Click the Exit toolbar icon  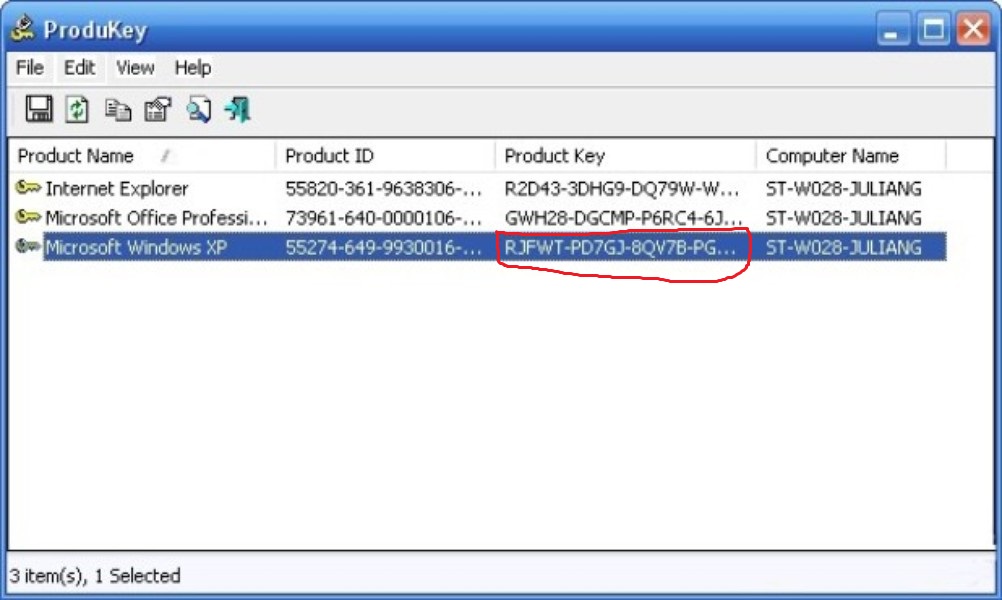237,109
